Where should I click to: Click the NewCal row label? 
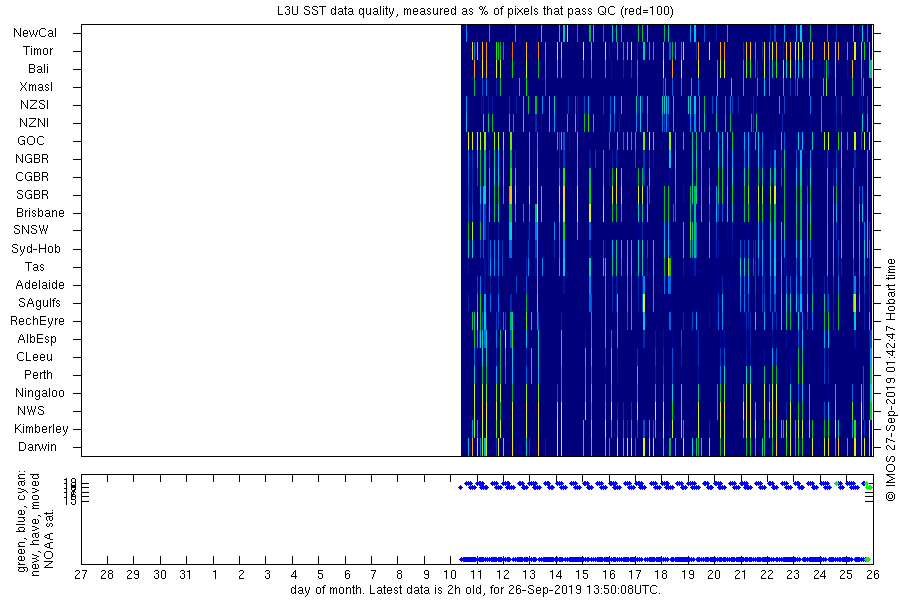35,33
